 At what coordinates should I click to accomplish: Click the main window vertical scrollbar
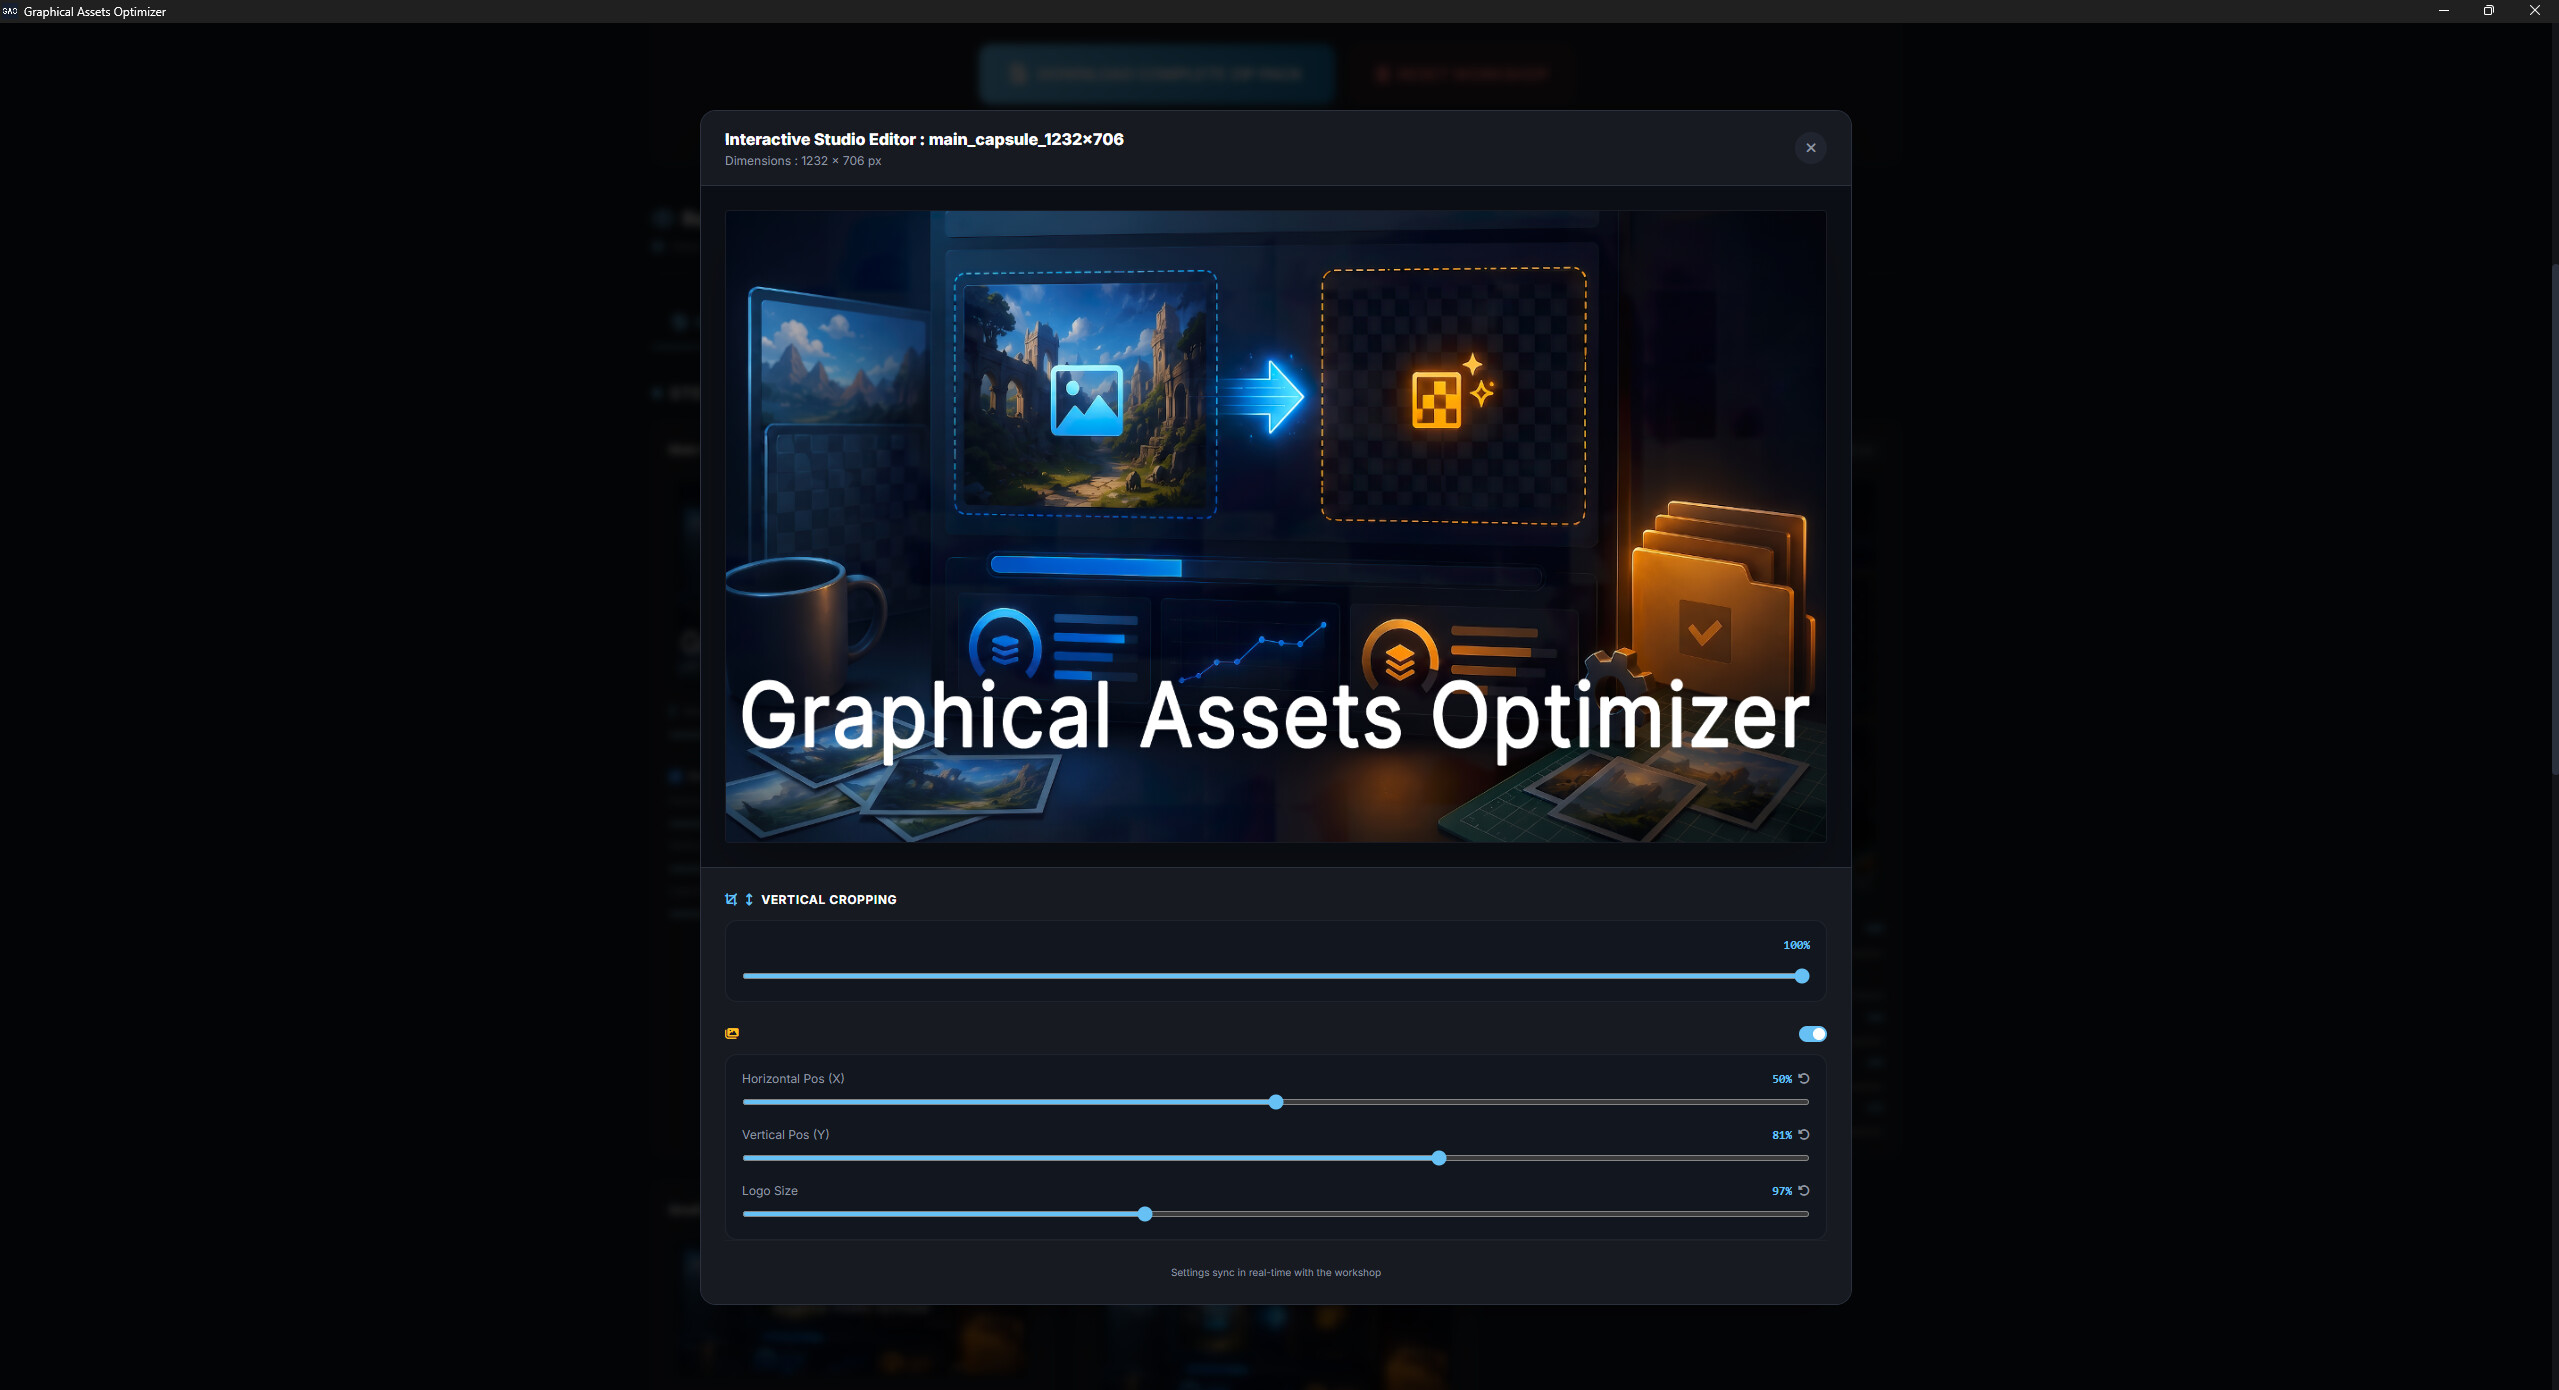point(2554,518)
